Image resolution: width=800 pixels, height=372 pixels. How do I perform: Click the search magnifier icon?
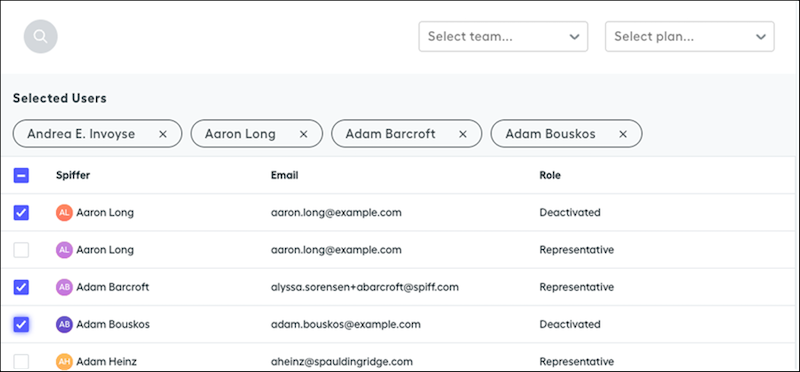pyautogui.click(x=41, y=36)
